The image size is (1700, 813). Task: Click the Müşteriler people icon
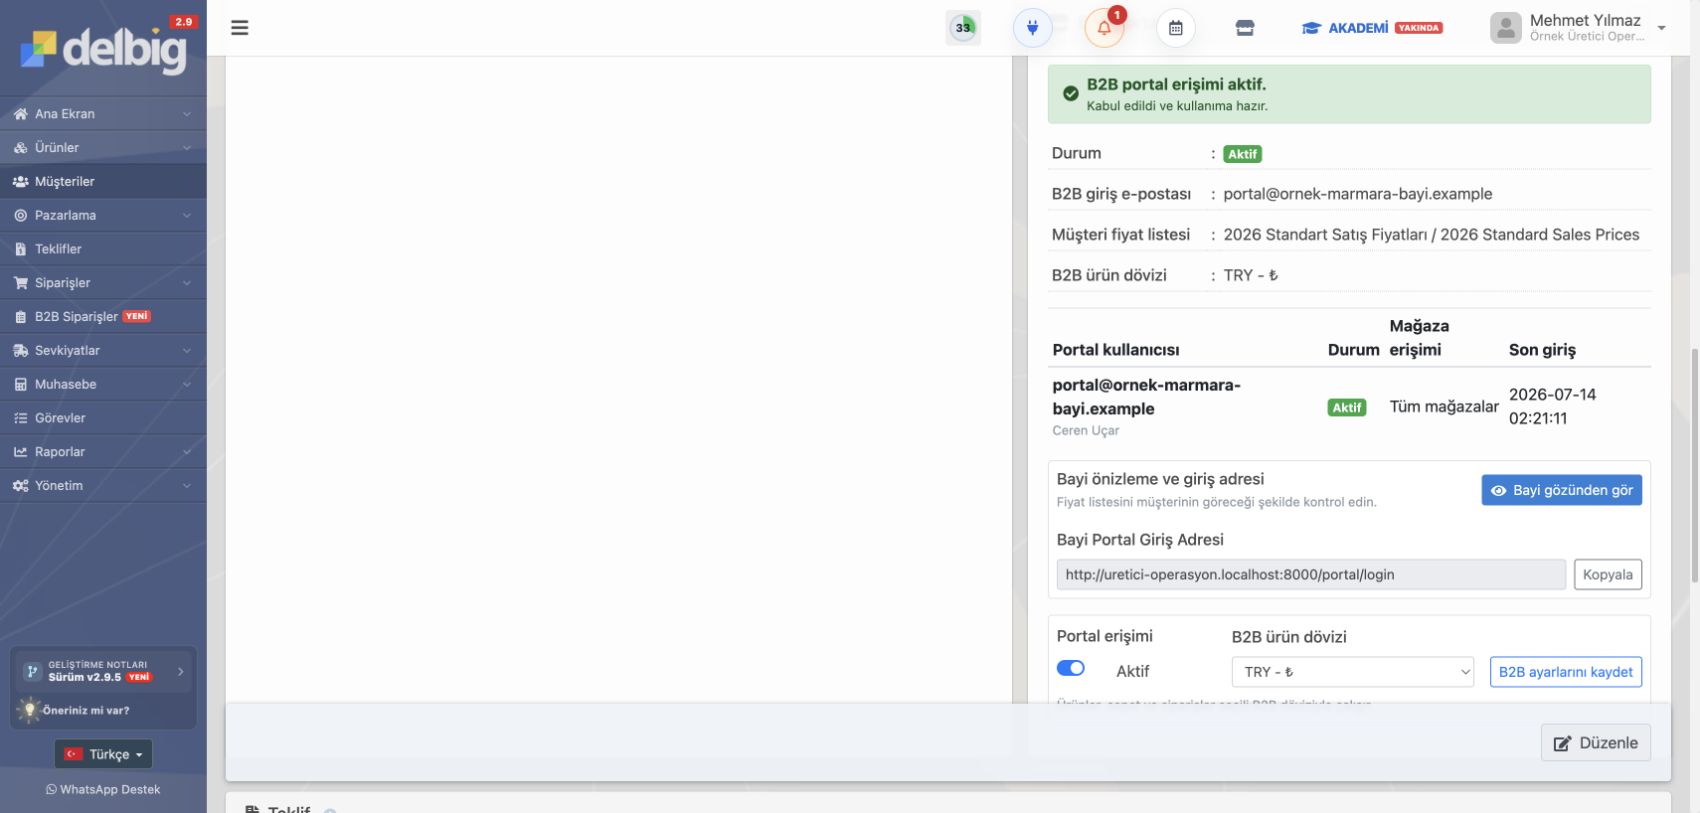pos(20,182)
